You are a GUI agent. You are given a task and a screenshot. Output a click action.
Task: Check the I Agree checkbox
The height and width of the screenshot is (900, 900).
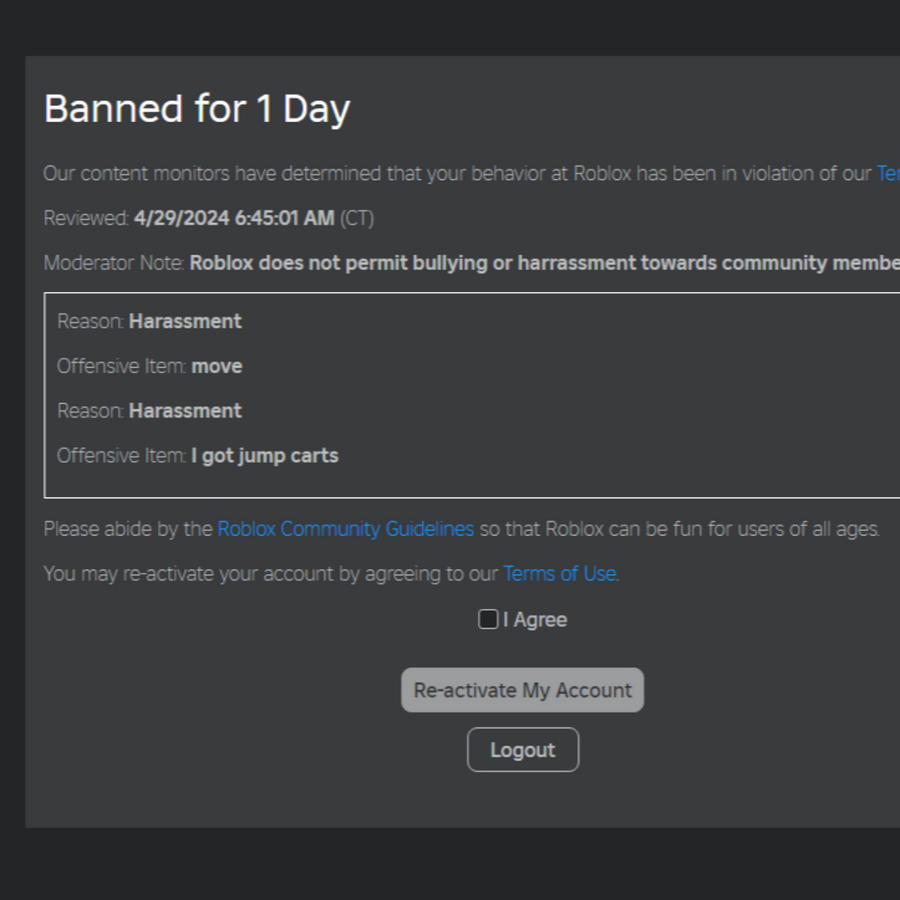[x=488, y=619]
